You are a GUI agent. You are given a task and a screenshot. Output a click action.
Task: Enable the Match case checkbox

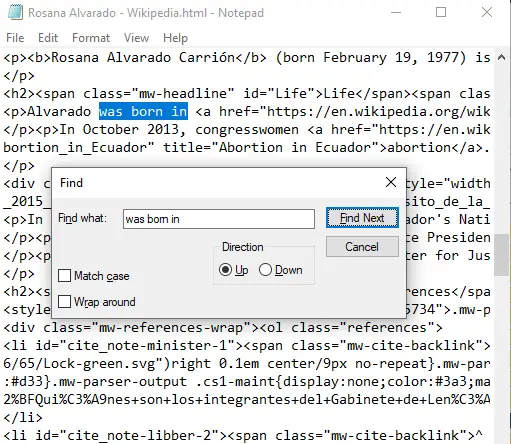click(x=64, y=276)
